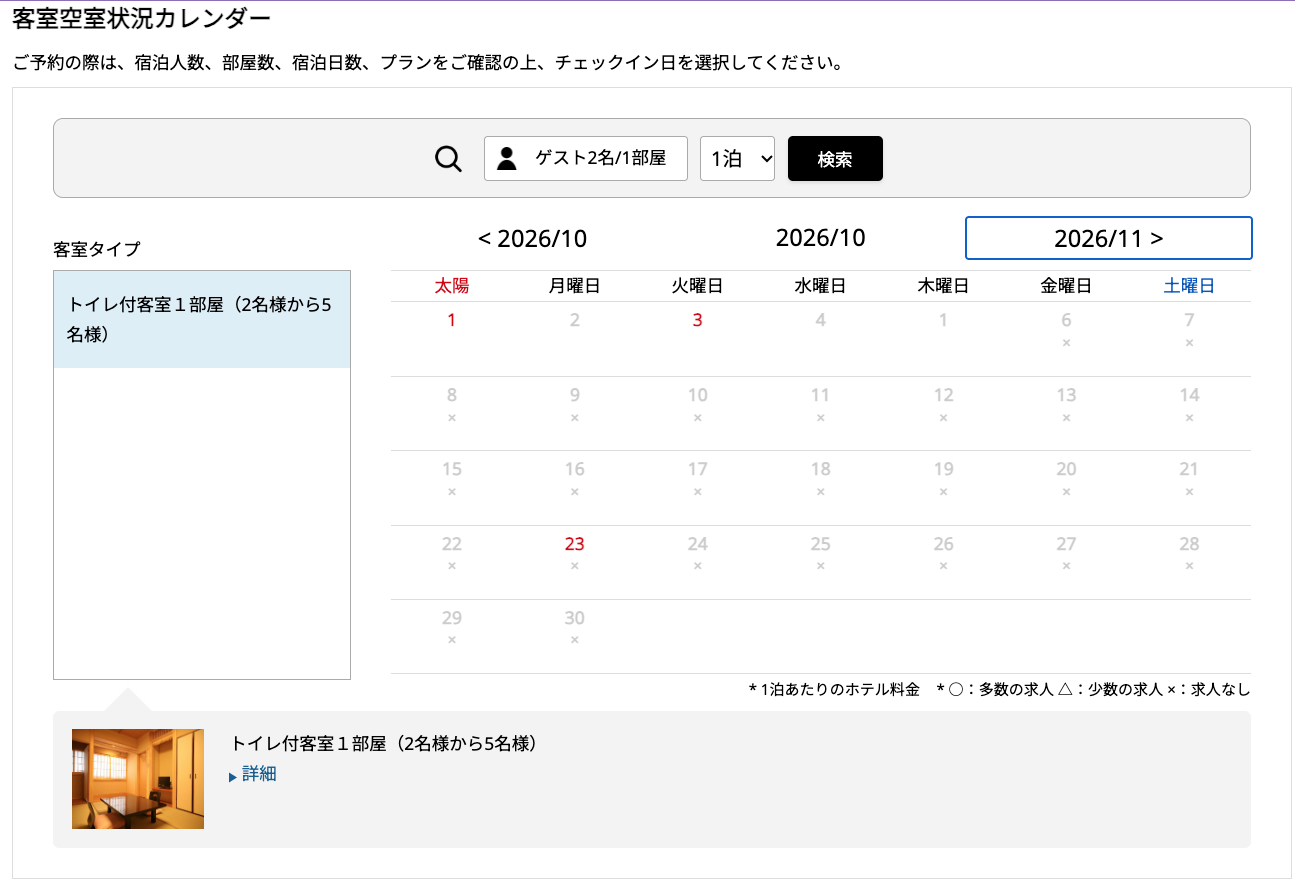Open the 1泊 nights dropdown
Image resolution: width=1295 pixels, height=880 pixels.
tap(737, 158)
